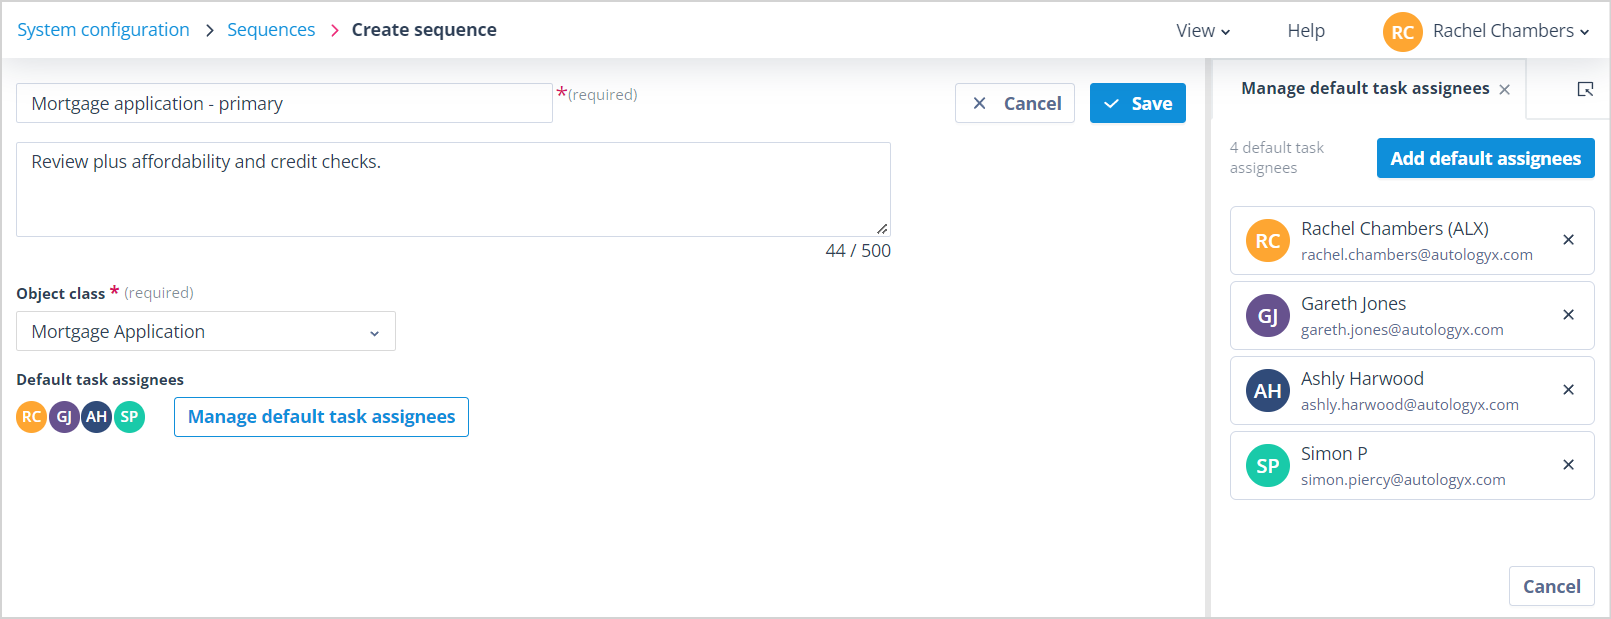1611x619 pixels.
Task: Click the pop-out panel icon
Action: click(1585, 89)
